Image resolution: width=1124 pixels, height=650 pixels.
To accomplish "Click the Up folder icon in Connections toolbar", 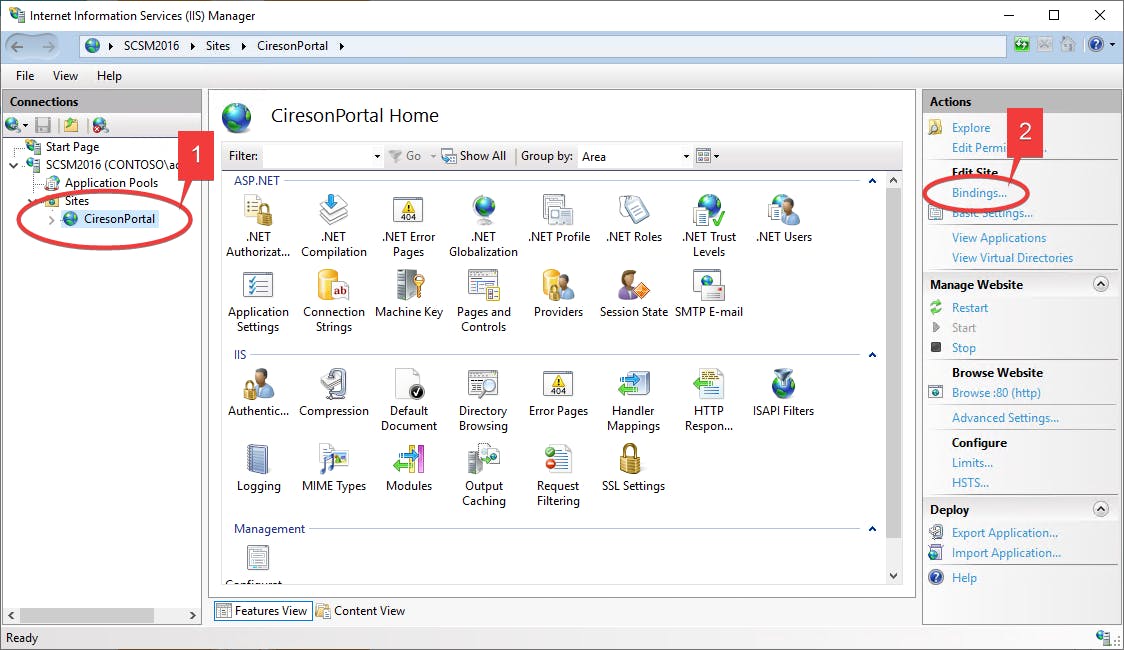I will pyautogui.click(x=71, y=125).
